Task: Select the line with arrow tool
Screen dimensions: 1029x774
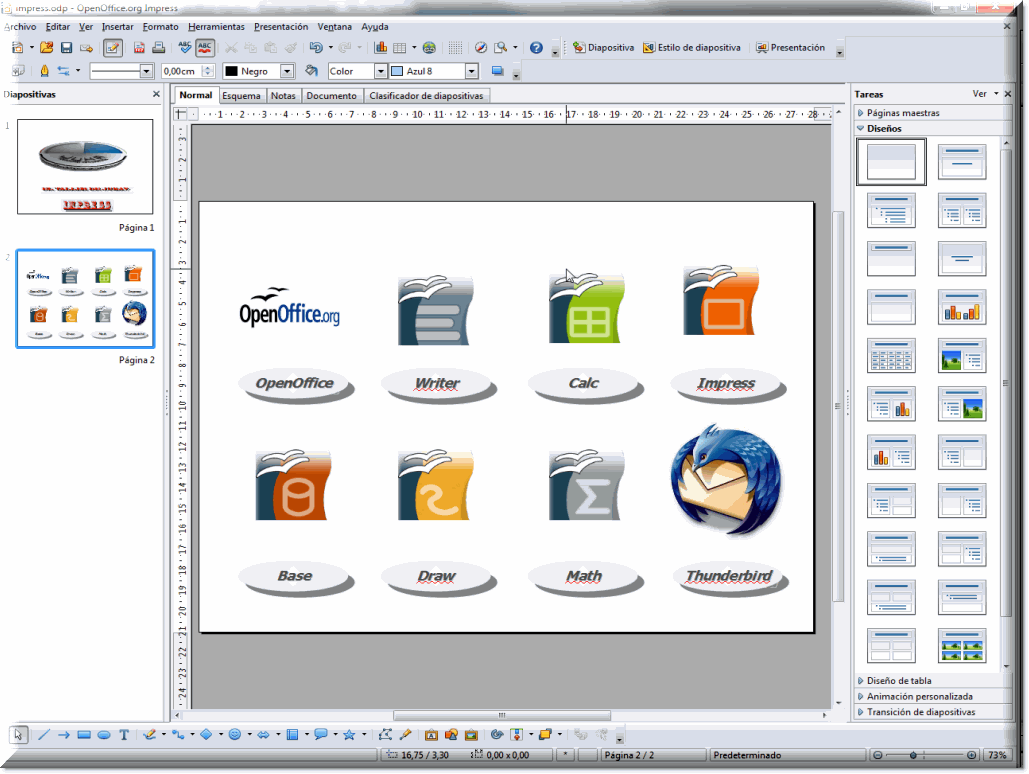Action: (x=64, y=735)
